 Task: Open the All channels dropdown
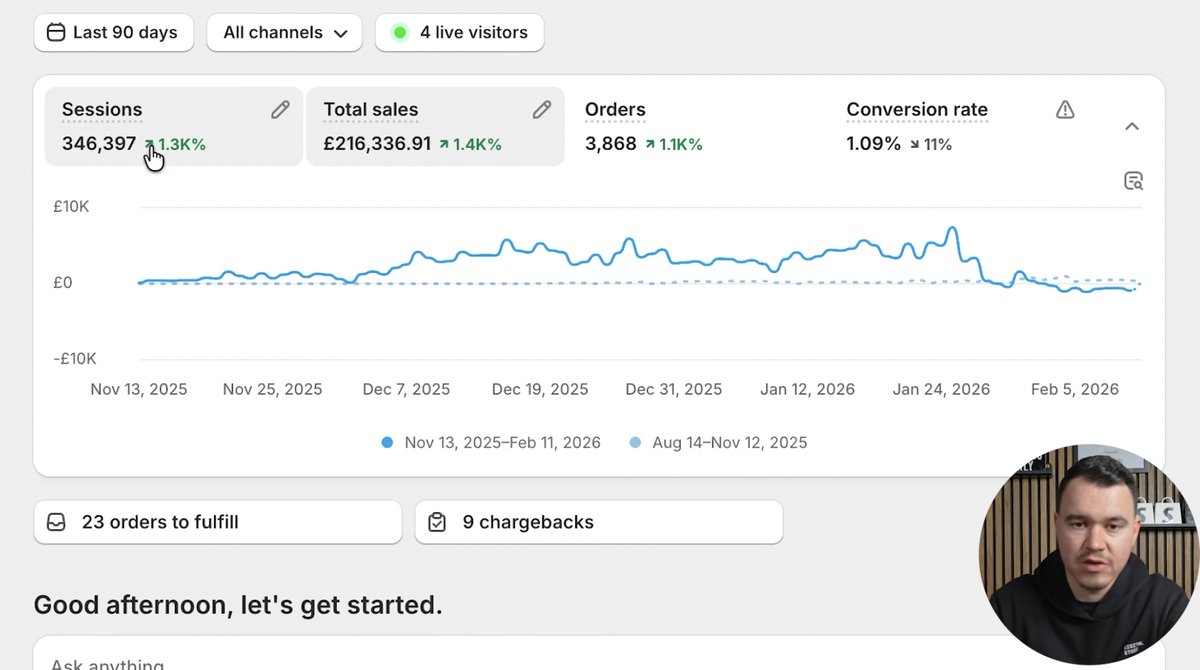(285, 33)
